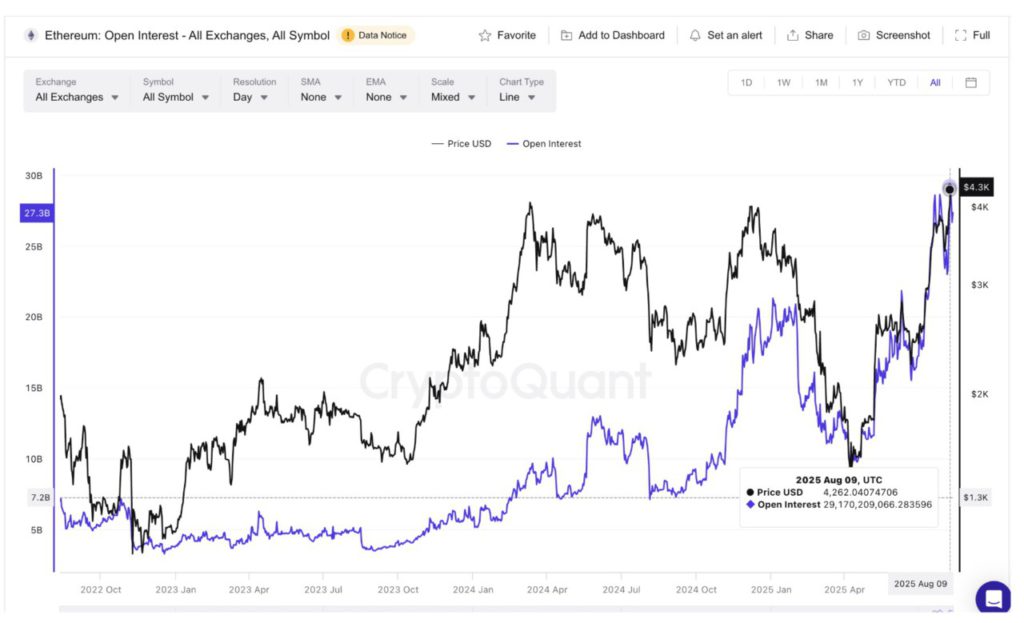1024x623 pixels.
Task: Click the Share upload icon
Action: pos(793,35)
